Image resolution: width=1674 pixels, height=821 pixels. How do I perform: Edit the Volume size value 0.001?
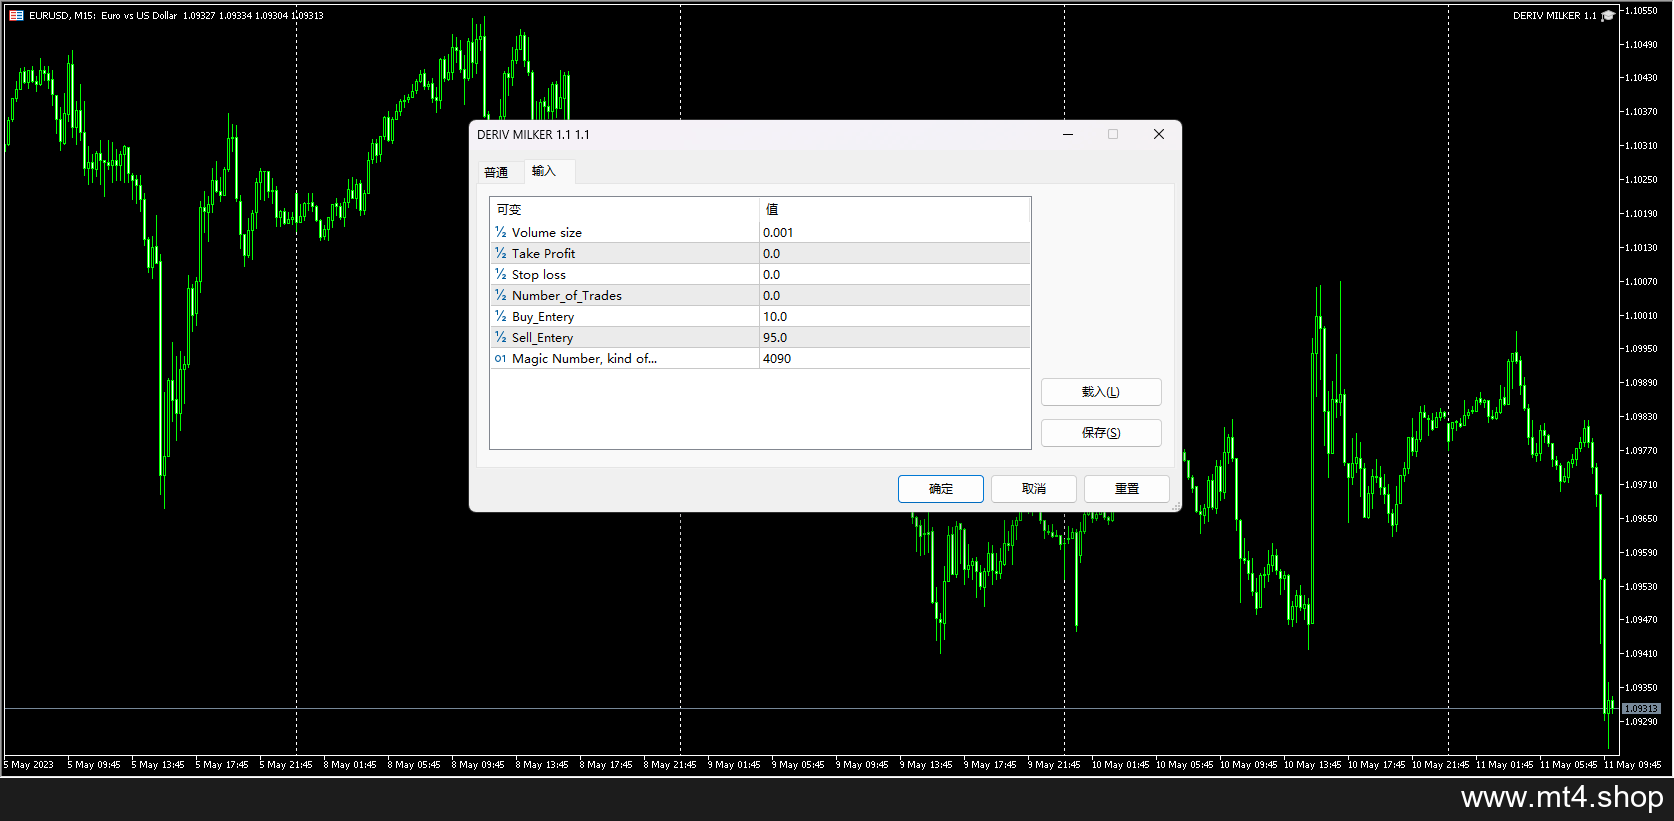[x=895, y=232]
